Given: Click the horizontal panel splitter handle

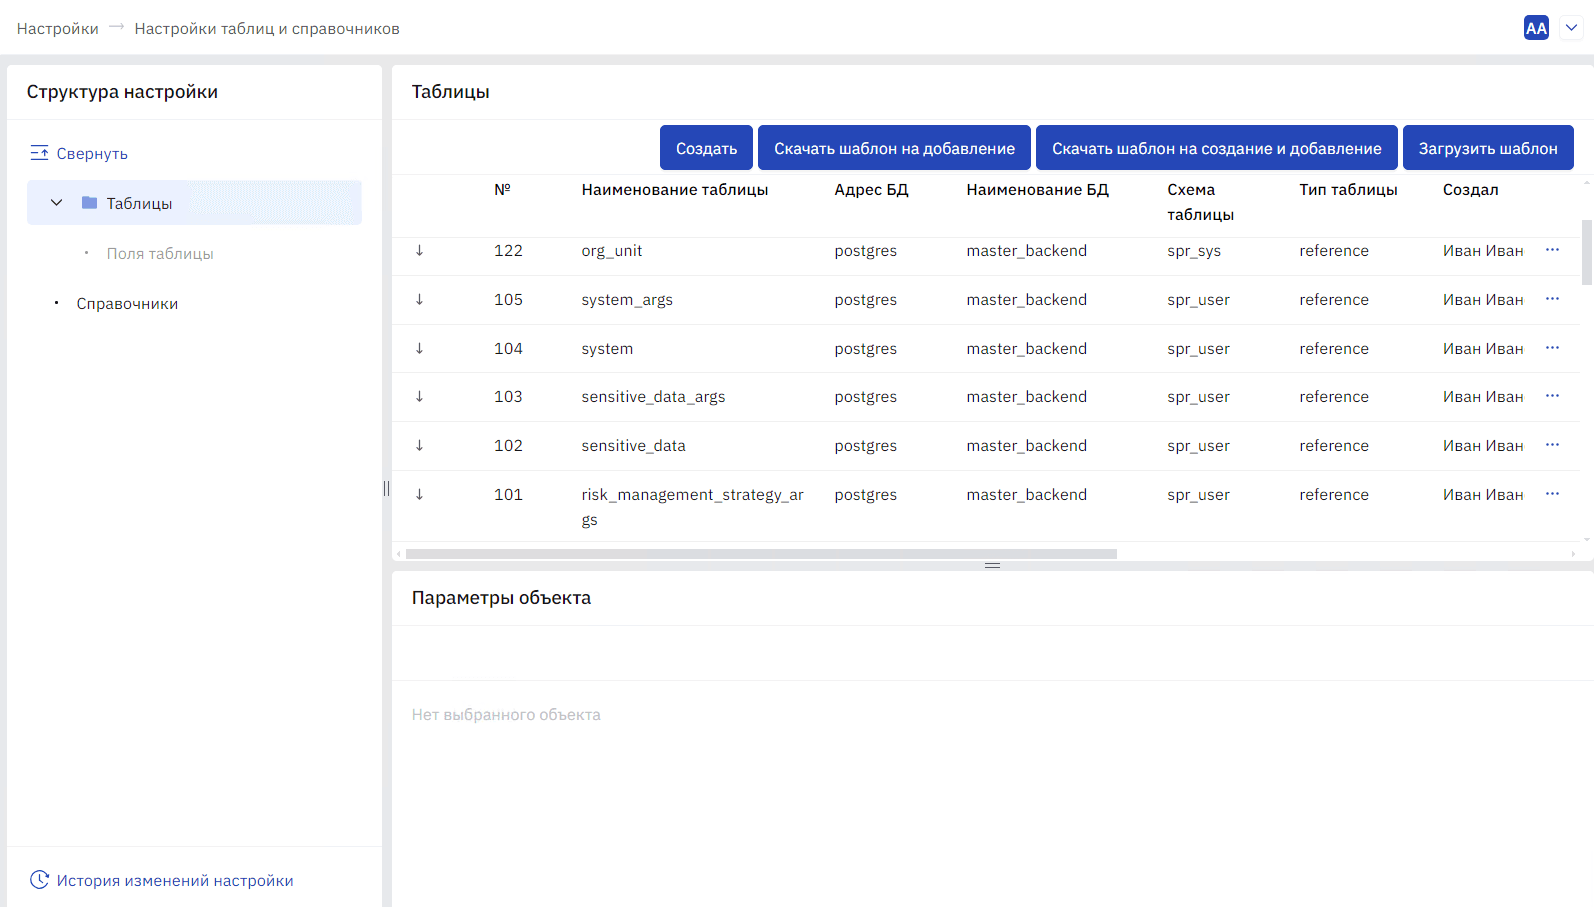Looking at the screenshot, I should (x=992, y=566).
